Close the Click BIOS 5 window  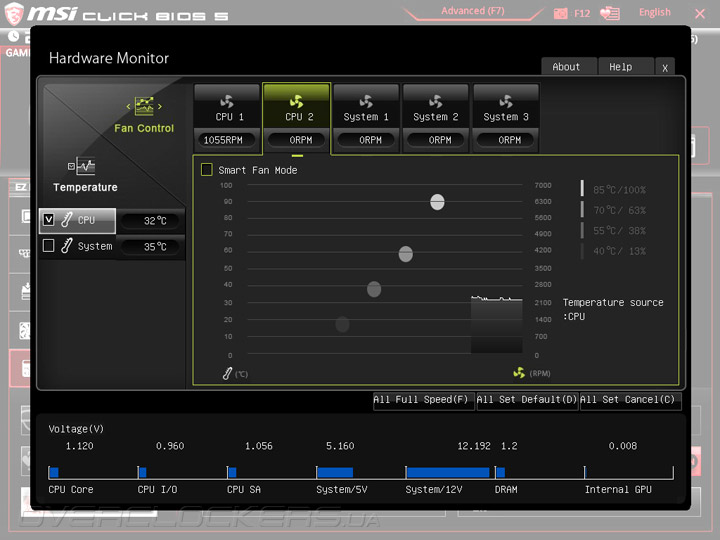[x=700, y=13]
